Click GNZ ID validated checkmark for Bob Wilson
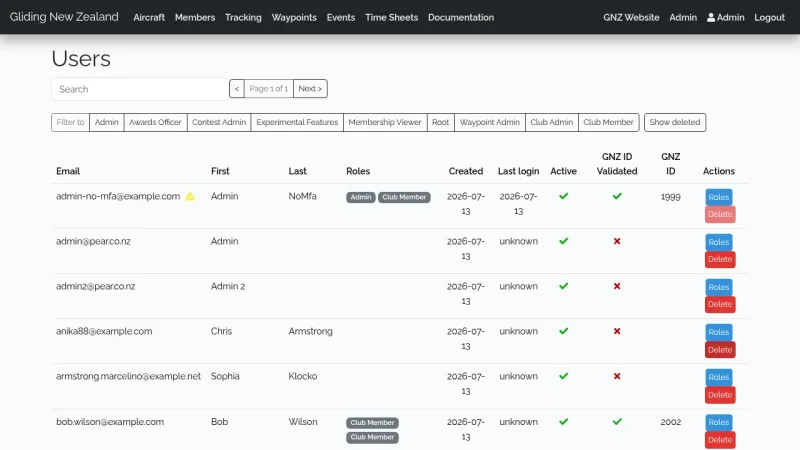The height and width of the screenshot is (450, 800). 617,421
